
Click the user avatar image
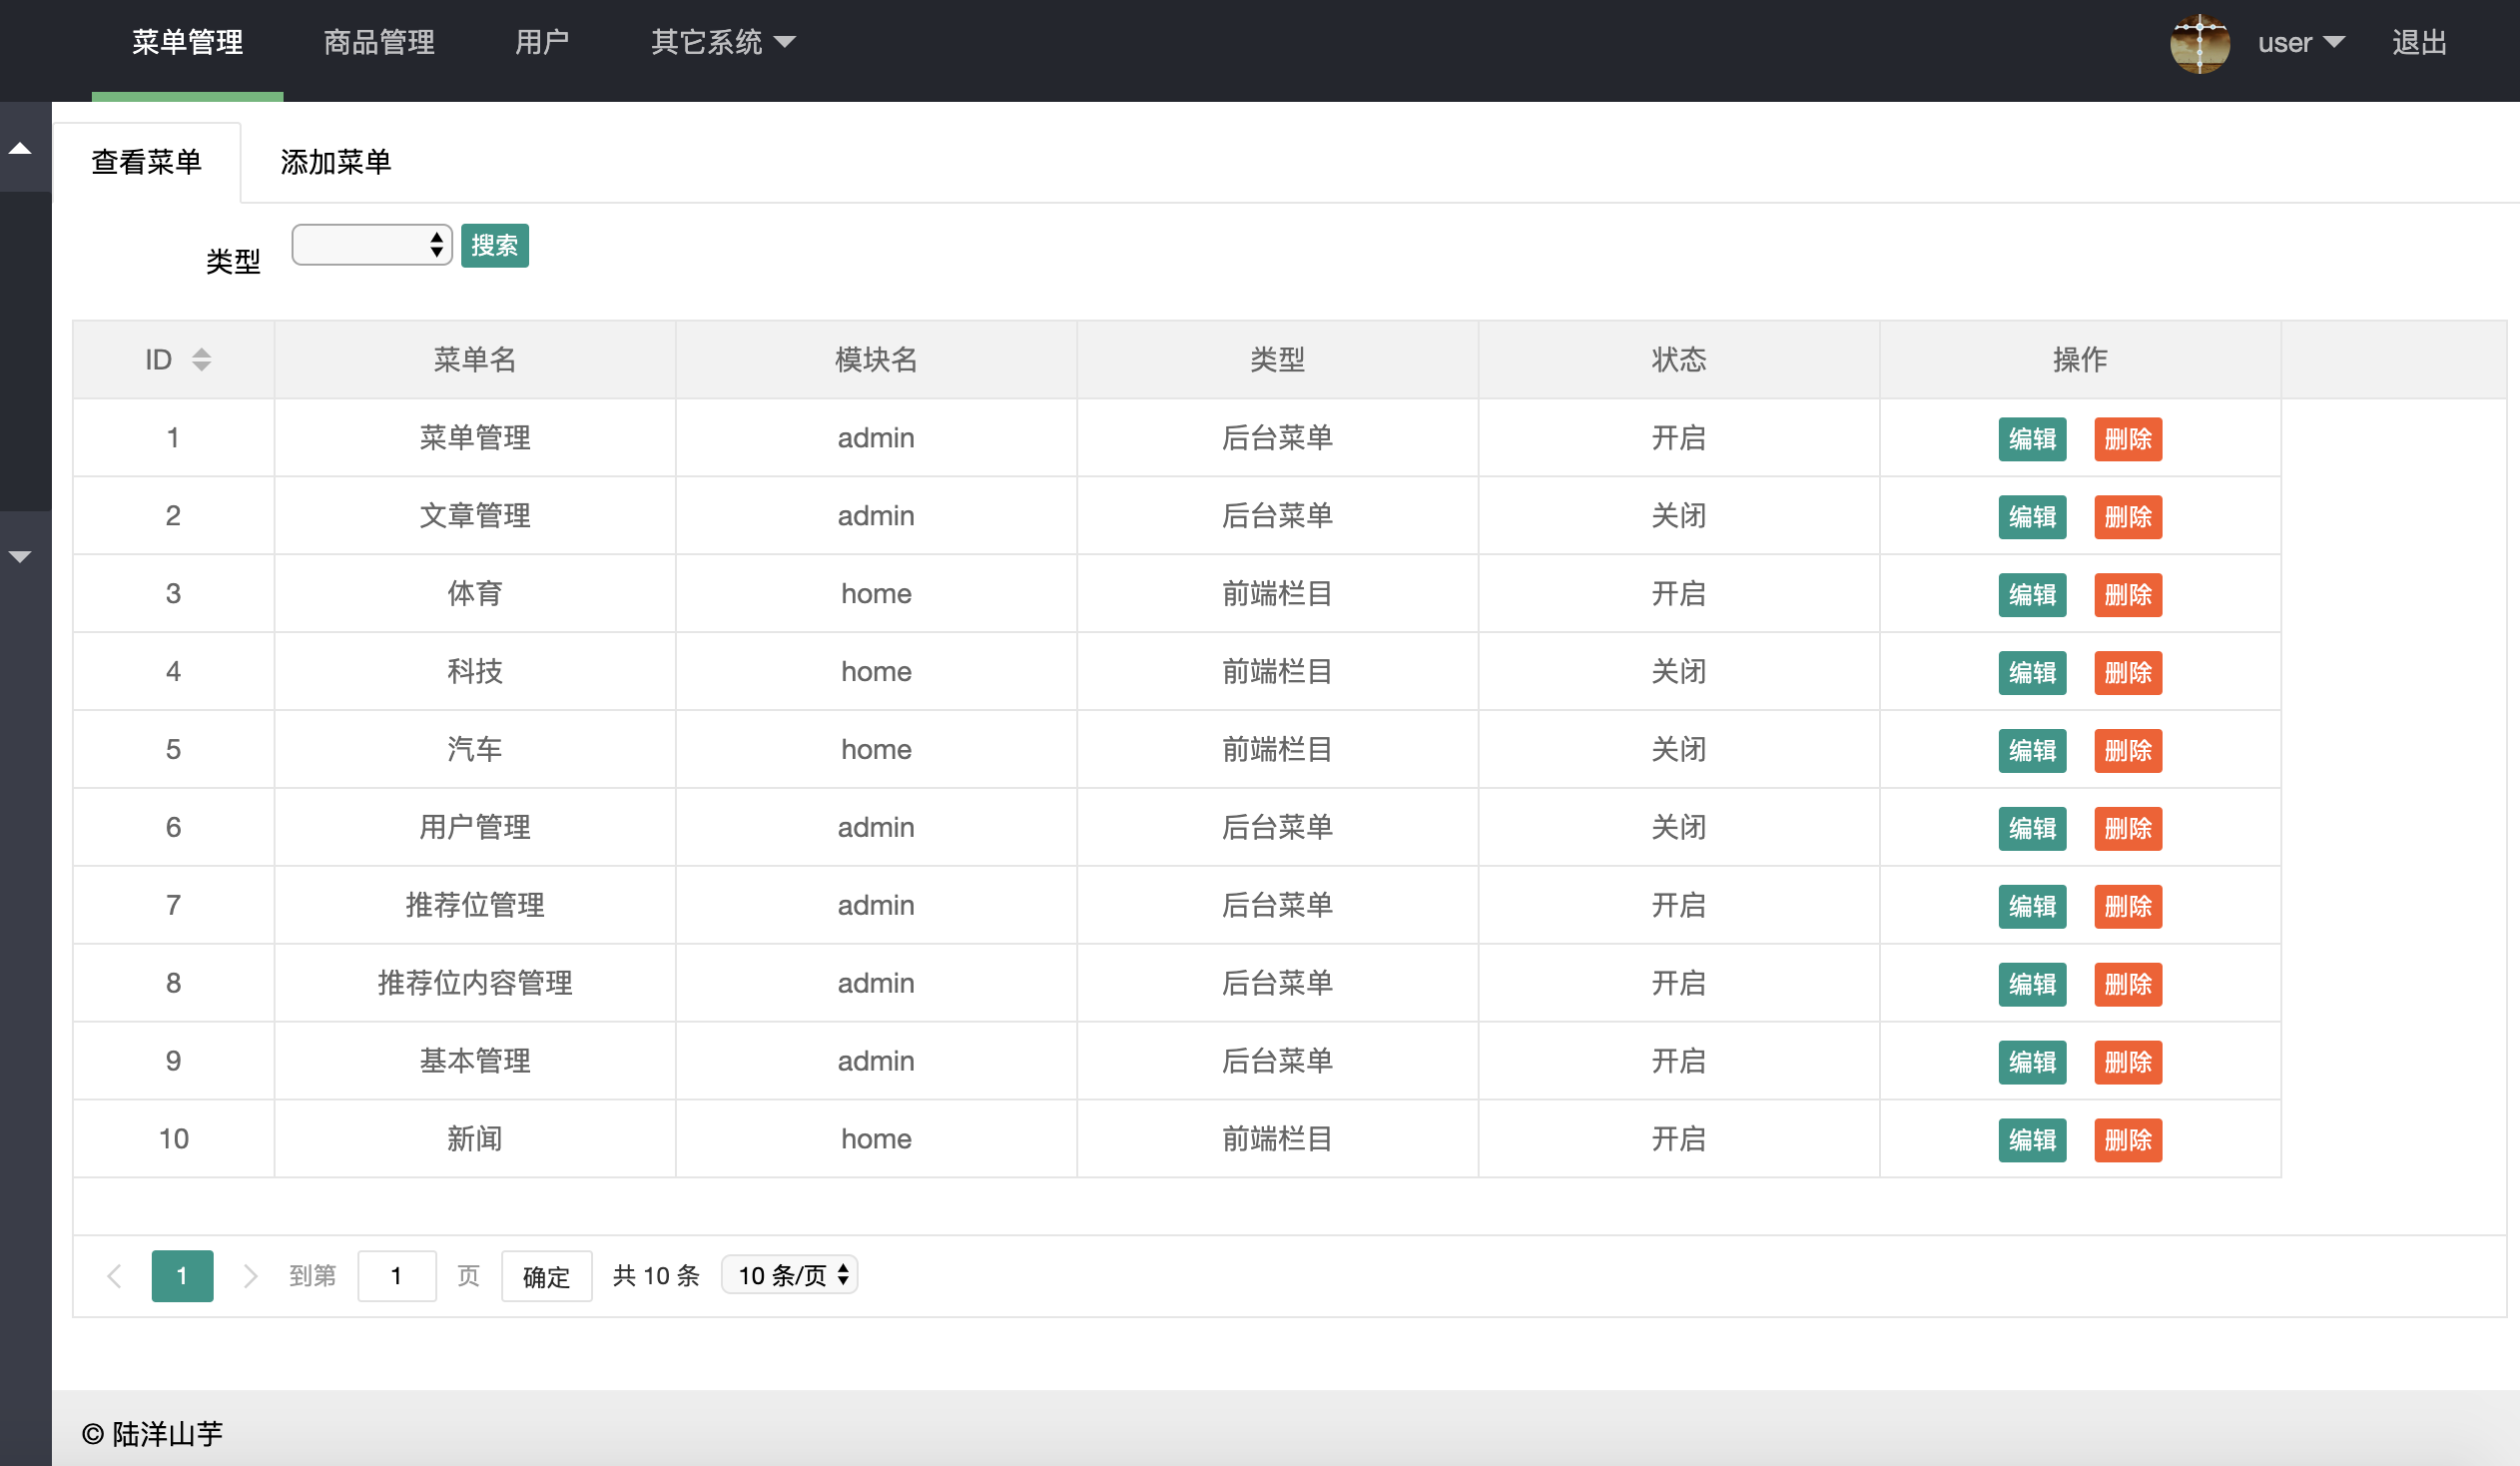(x=2199, y=43)
